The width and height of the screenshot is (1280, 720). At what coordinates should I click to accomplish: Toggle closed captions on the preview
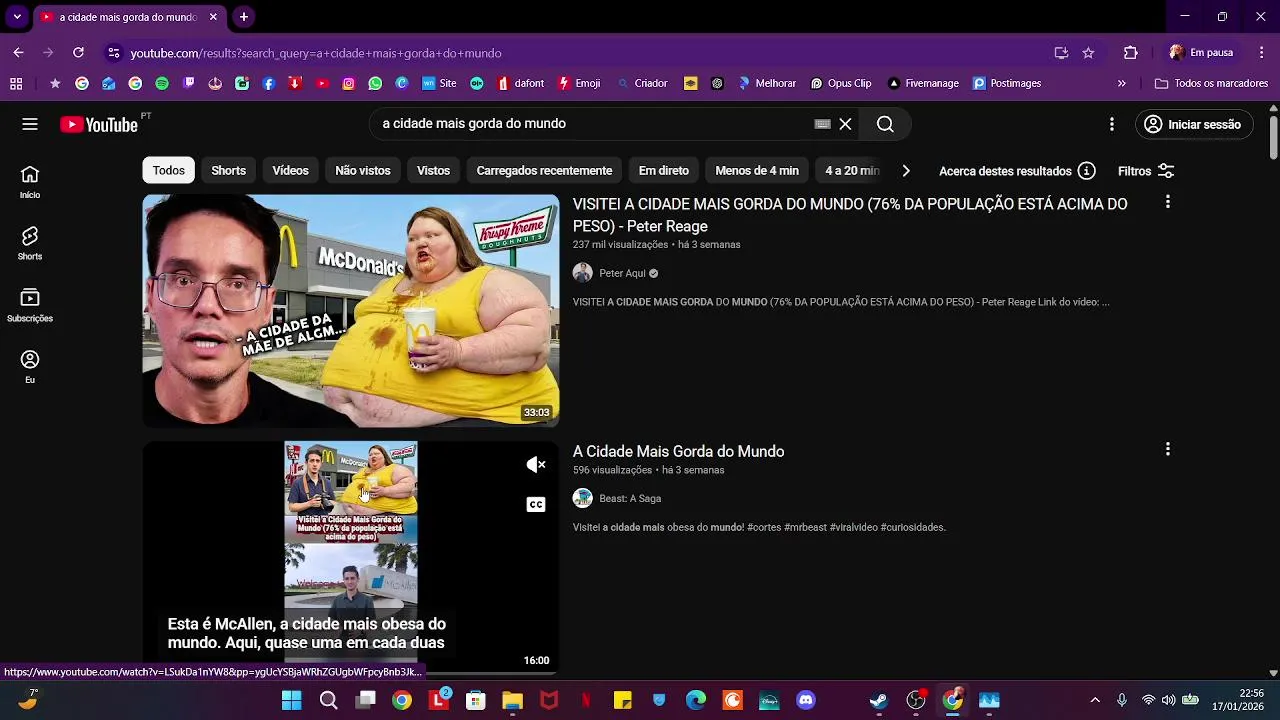[536, 504]
